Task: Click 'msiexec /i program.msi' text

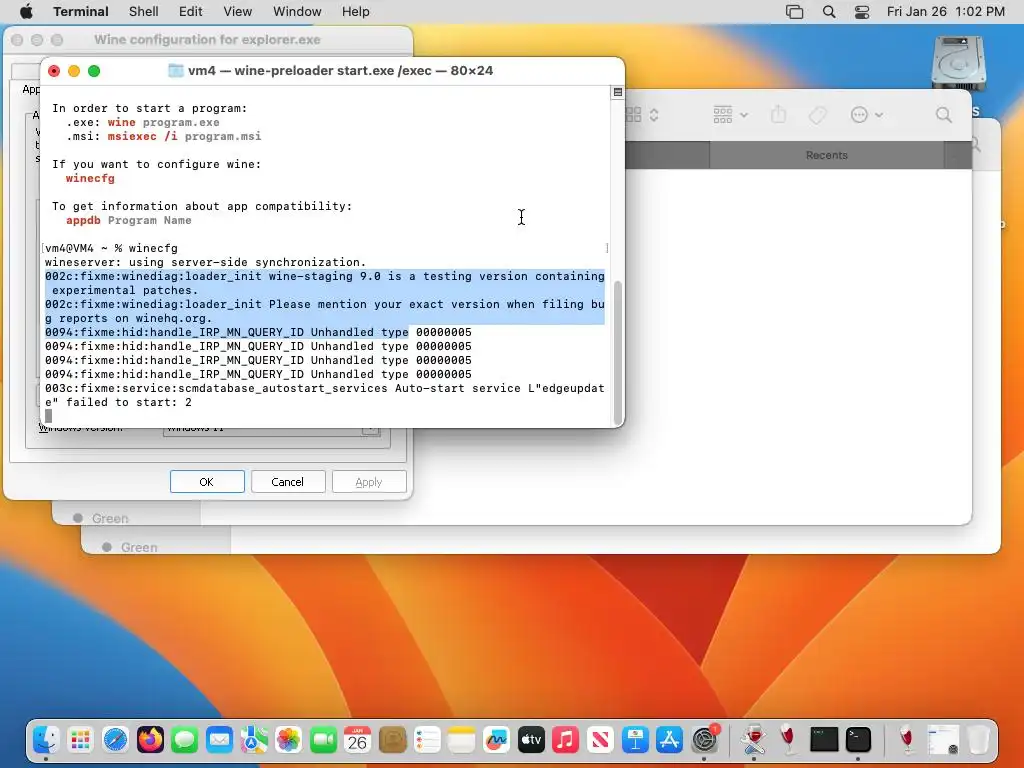Action: pos(184,136)
